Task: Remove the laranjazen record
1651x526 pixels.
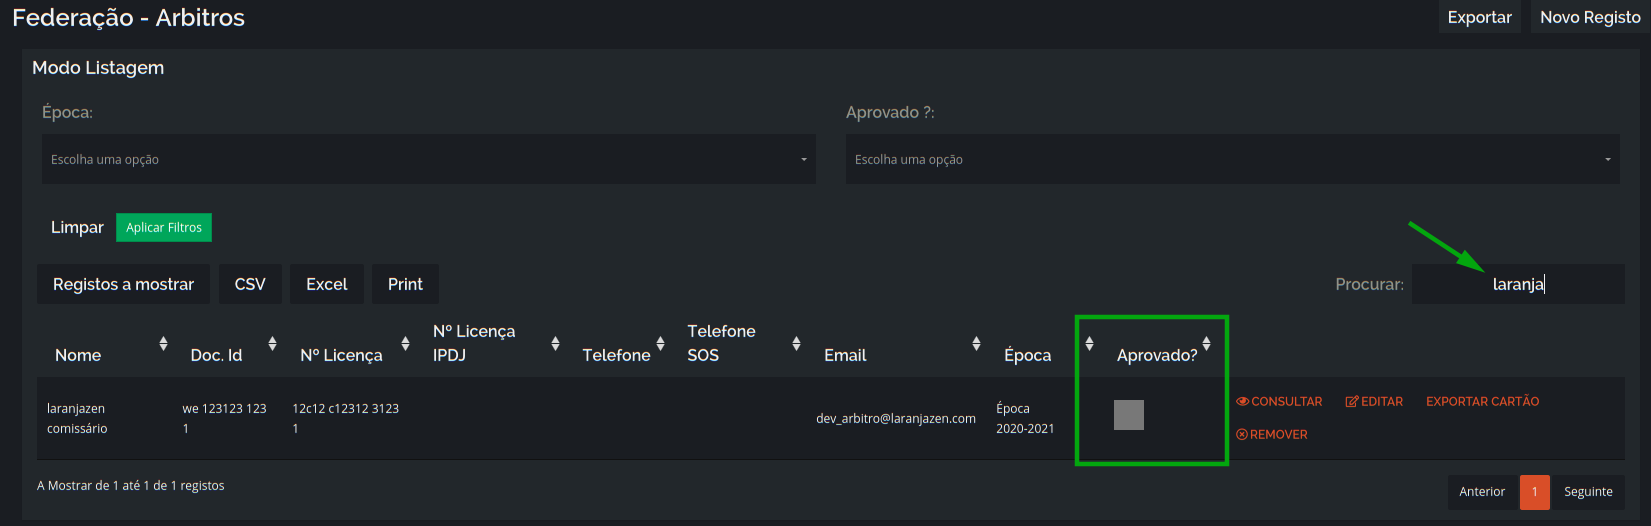Action: pos(1272,434)
